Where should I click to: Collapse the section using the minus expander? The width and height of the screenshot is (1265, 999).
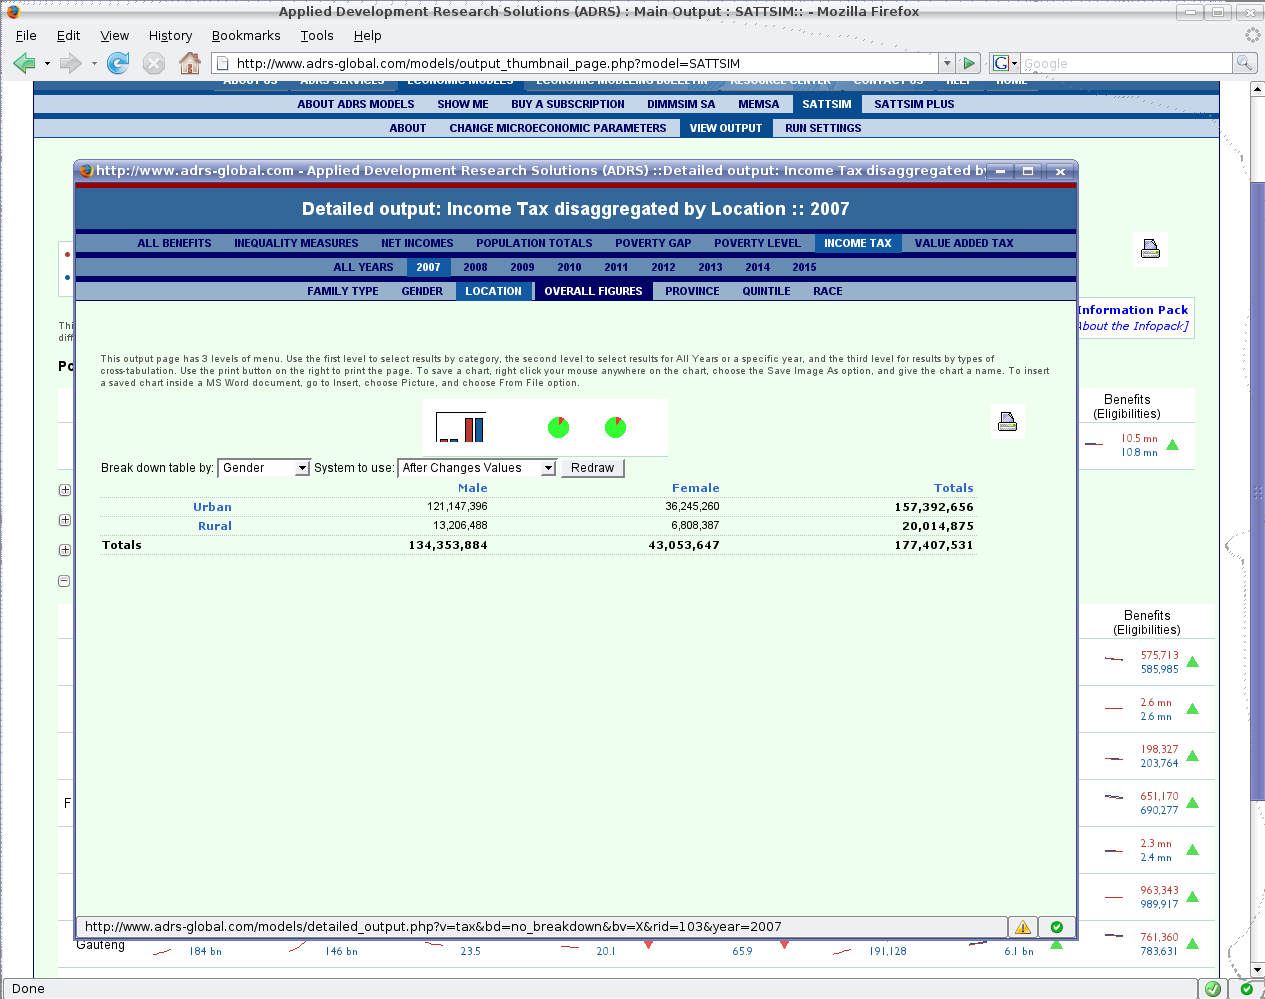pyautogui.click(x=64, y=581)
